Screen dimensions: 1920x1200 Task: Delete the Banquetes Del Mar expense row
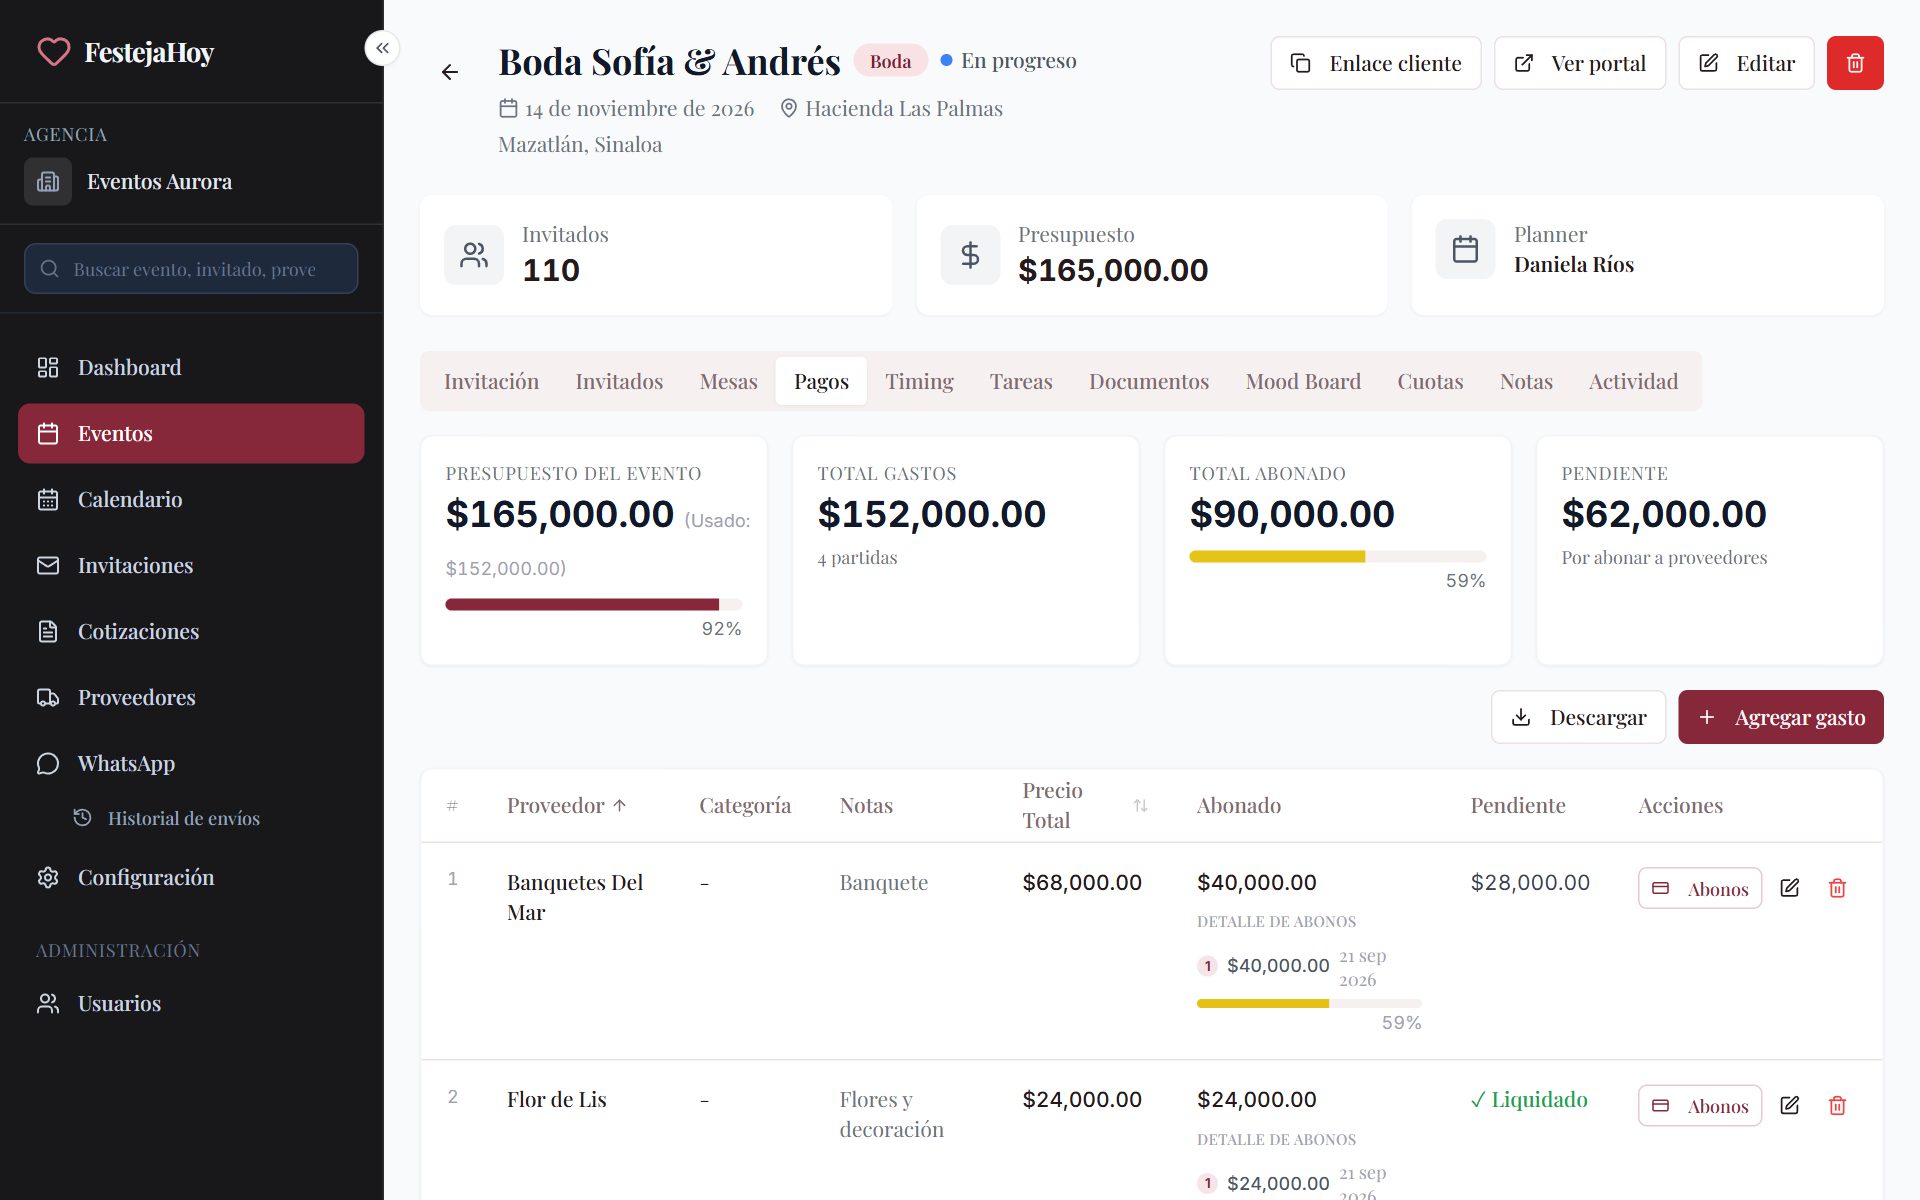point(1837,888)
